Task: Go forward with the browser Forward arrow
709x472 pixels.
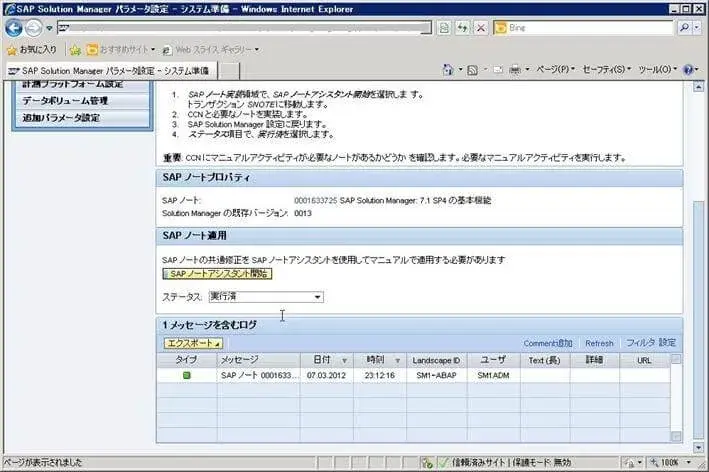Action: click(x=33, y=28)
